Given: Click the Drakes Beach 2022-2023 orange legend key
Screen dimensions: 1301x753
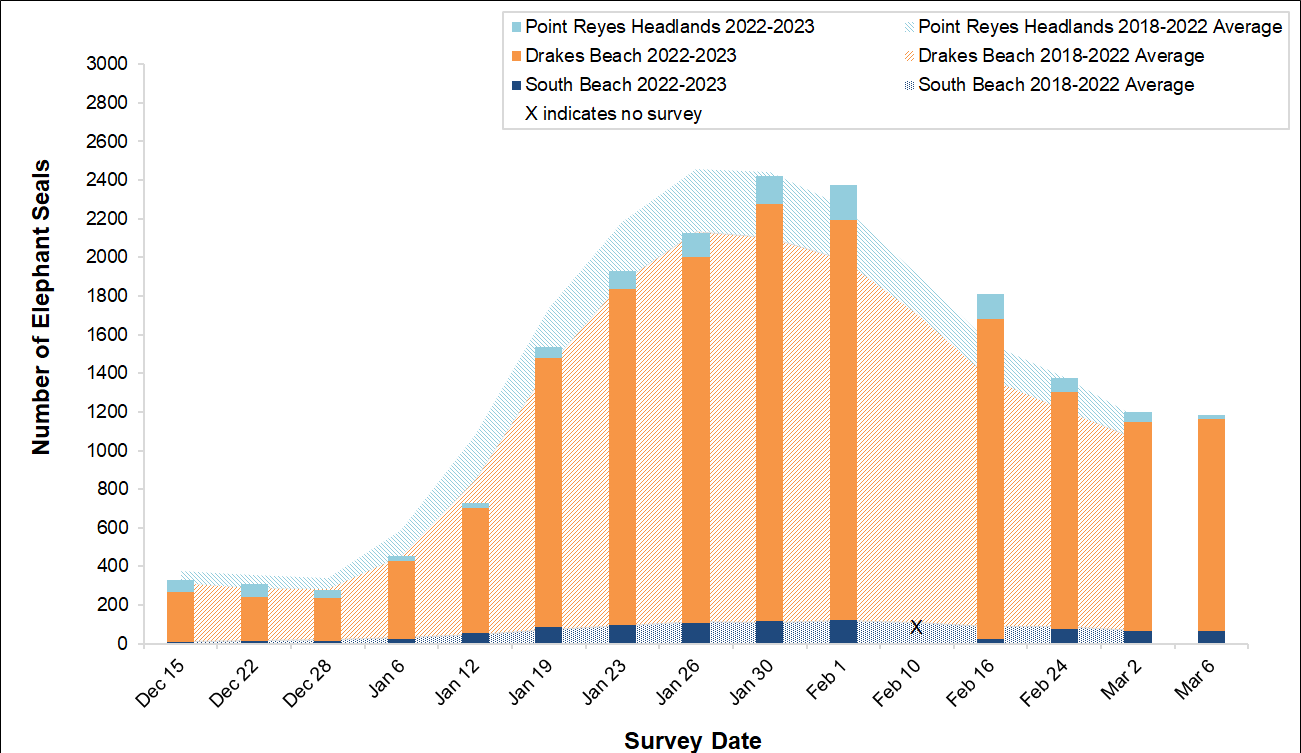Looking at the screenshot, I should 516,56.
